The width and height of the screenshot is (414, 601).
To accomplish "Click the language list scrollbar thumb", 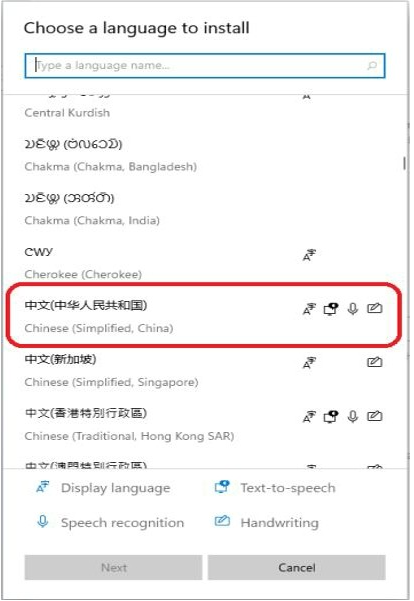I will click(x=404, y=163).
